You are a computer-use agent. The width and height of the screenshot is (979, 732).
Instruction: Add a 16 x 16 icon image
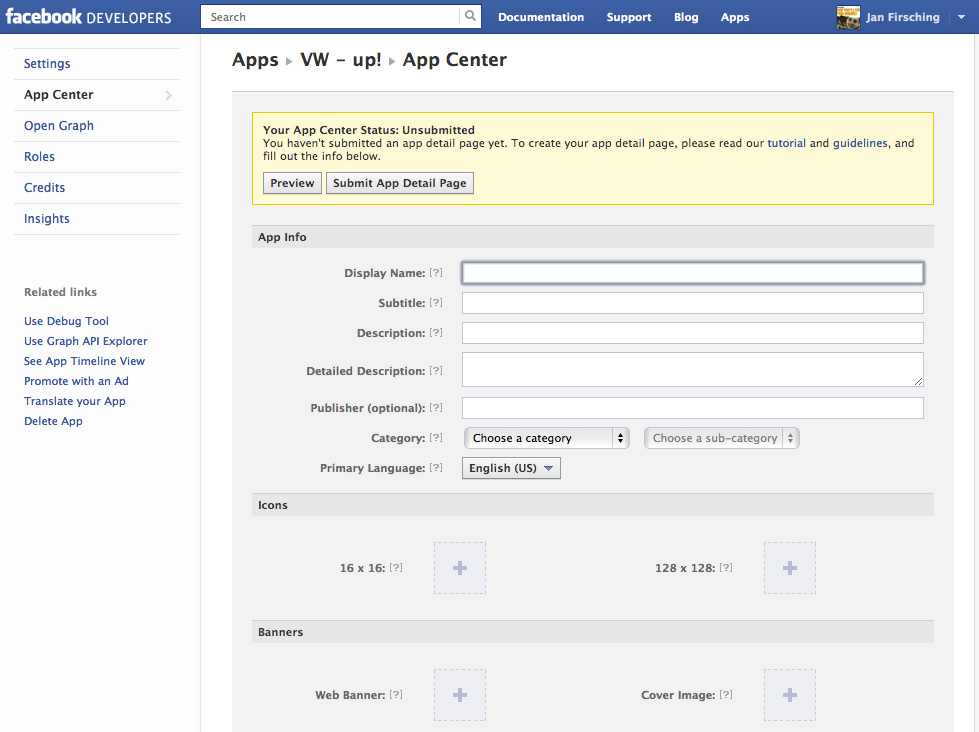tap(460, 568)
